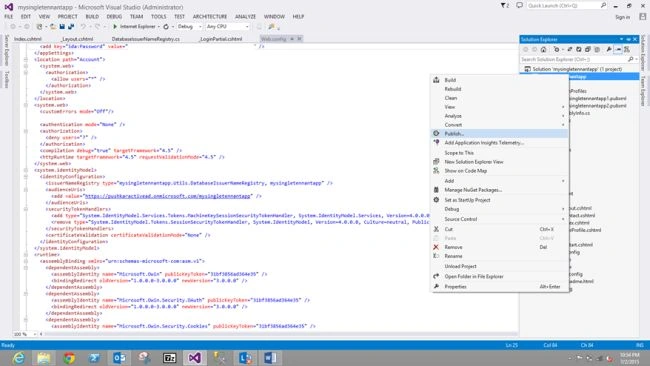Switch to the Index.cshtml tab
Viewport: 650px width, 366px height.
28,39
